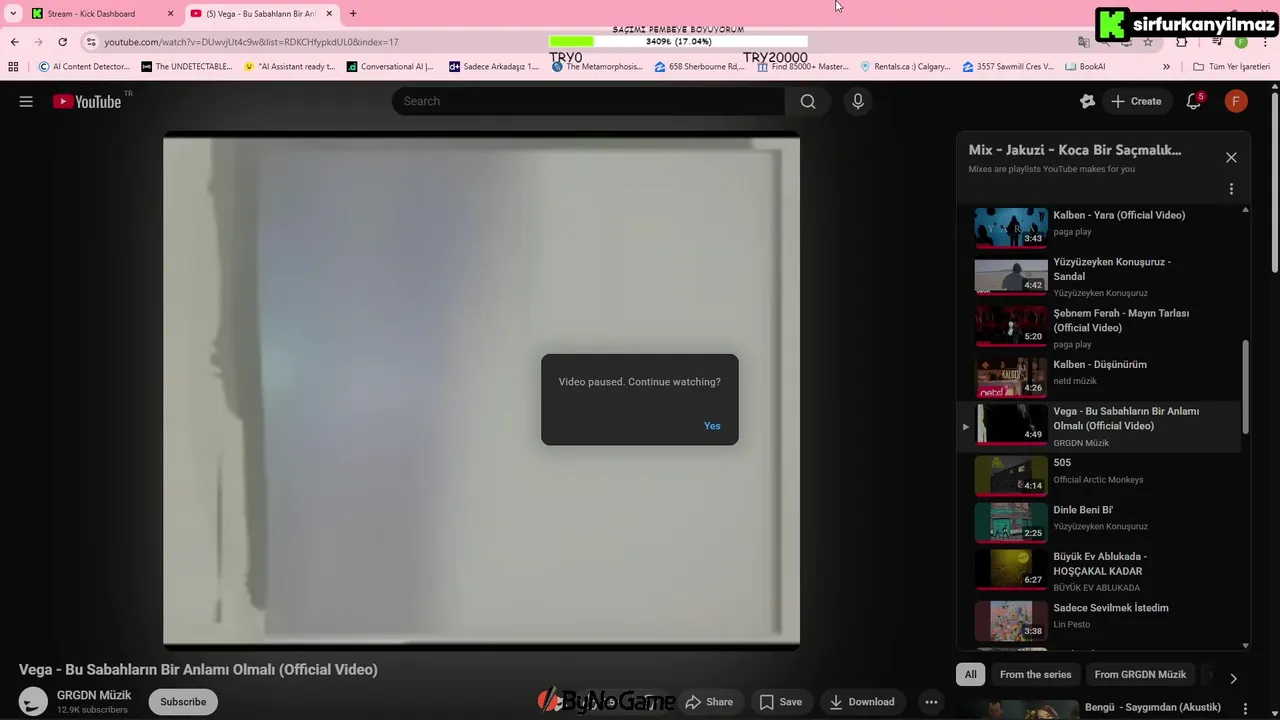Select the From the series chip
The image size is (1280, 720).
click(1035, 674)
